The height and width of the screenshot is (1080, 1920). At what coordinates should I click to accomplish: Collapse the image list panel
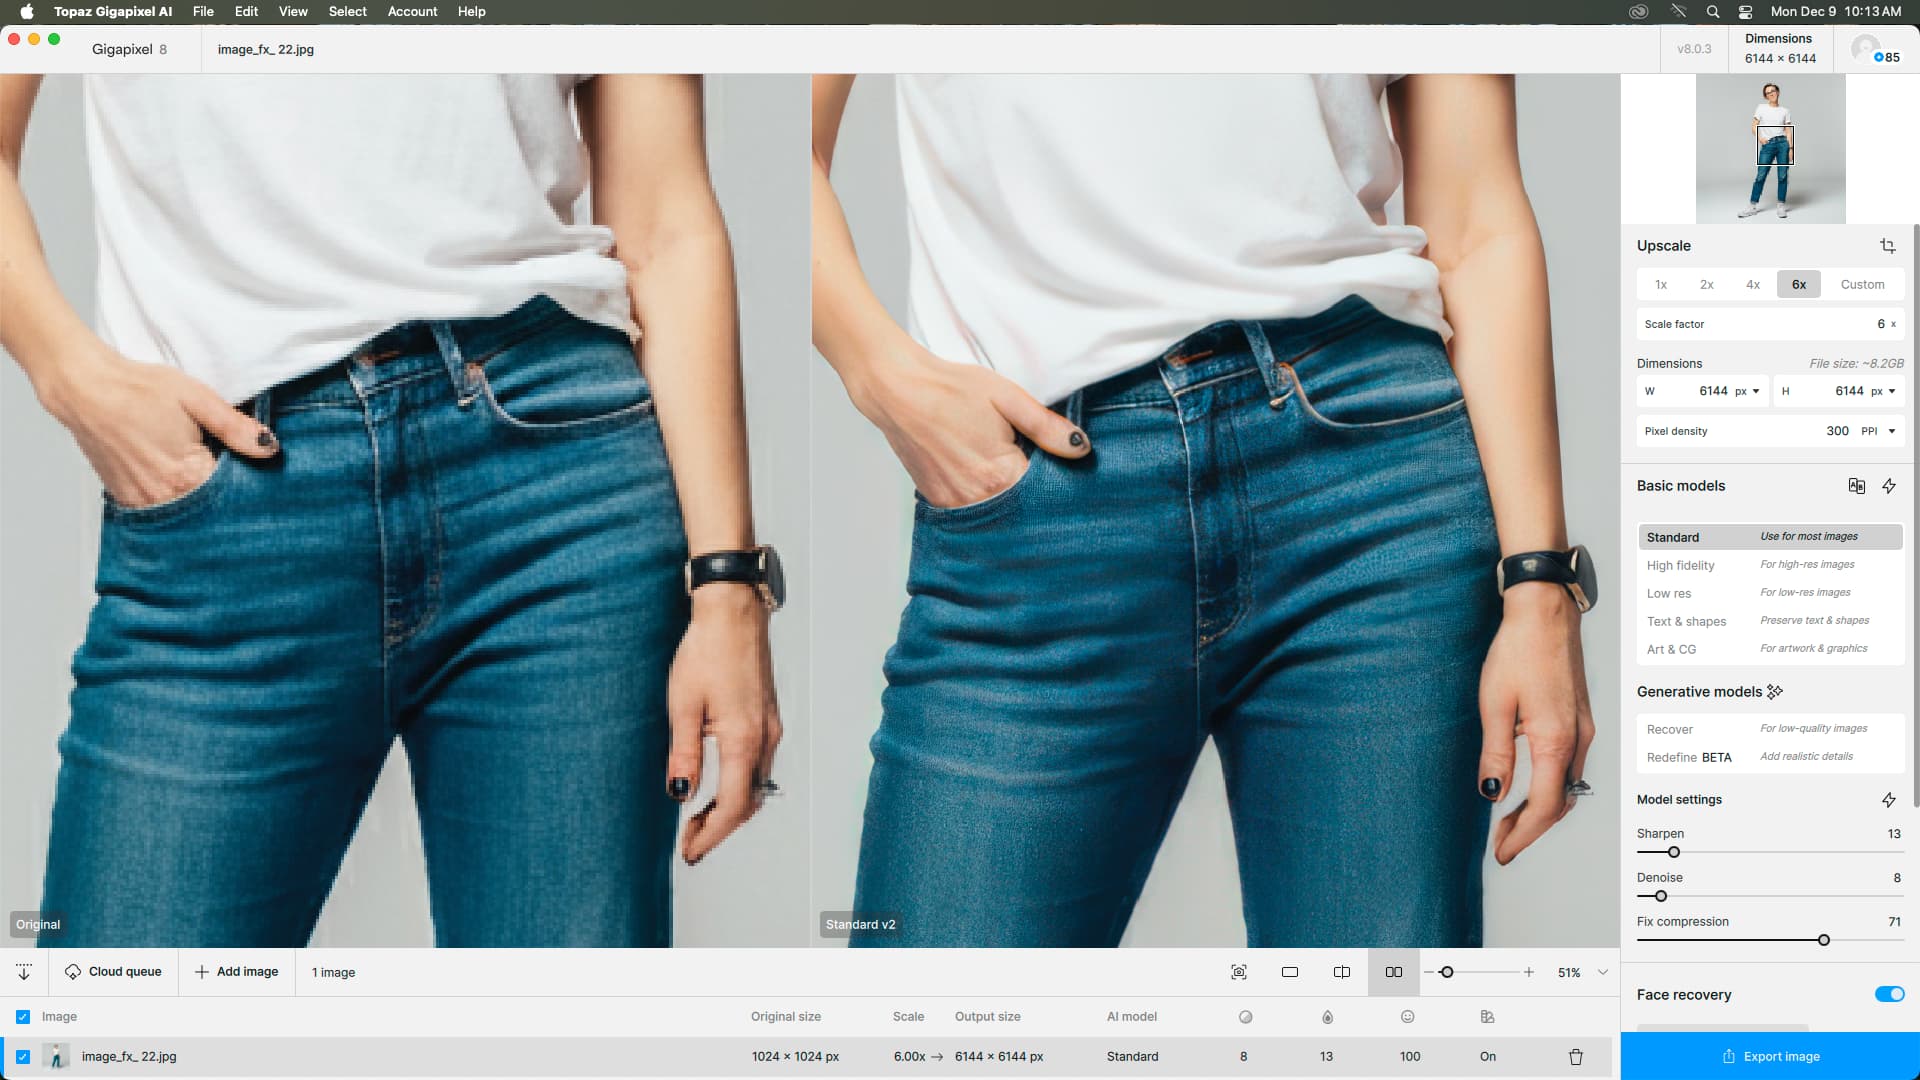click(x=24, y=972)
